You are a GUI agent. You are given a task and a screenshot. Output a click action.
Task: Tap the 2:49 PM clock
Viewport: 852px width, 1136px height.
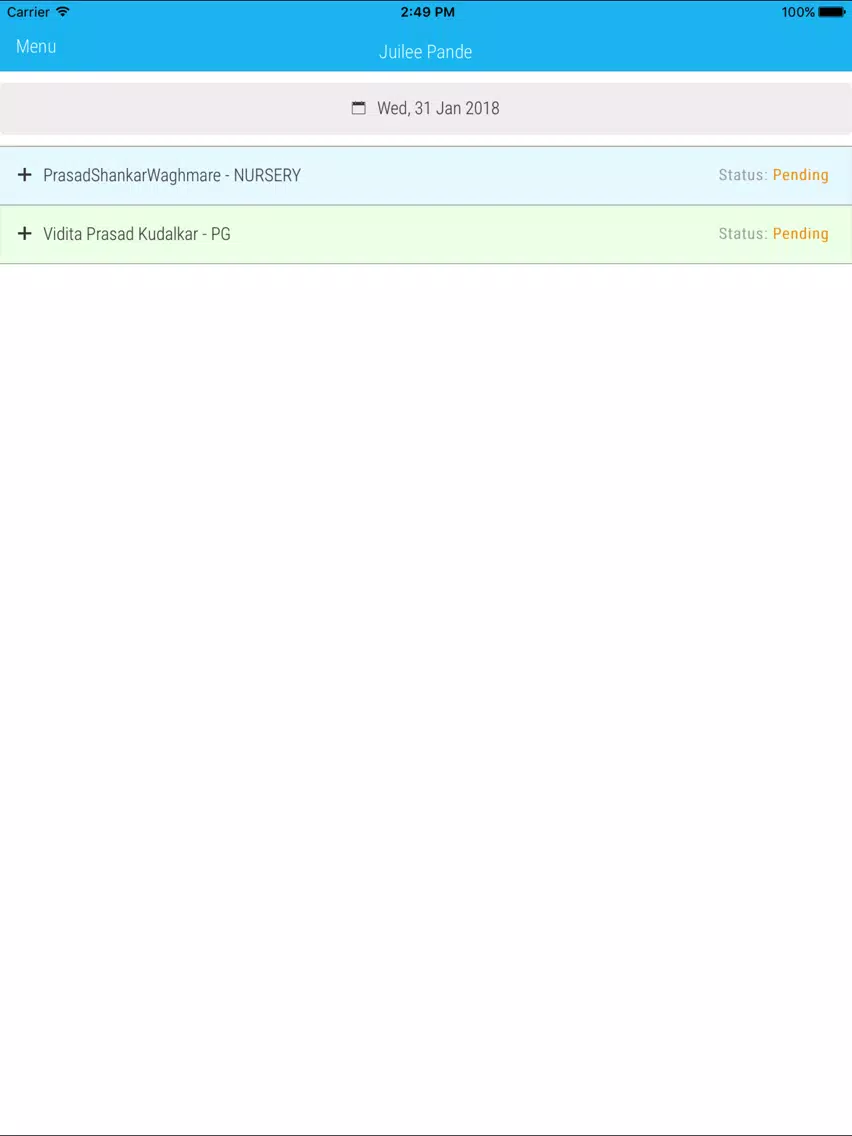coord(427,12)
